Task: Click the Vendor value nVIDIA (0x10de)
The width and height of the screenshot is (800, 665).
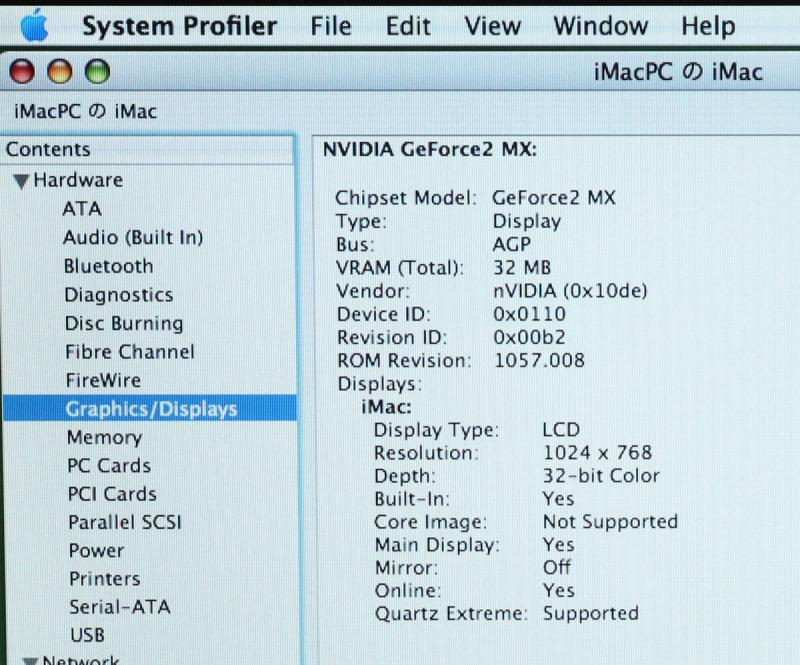Action: [570, 291]
